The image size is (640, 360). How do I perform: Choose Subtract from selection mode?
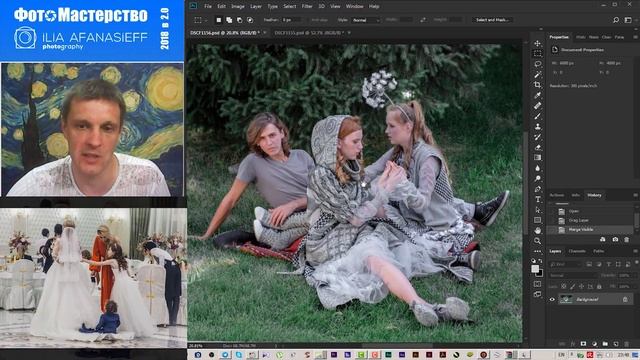point(240,20)
